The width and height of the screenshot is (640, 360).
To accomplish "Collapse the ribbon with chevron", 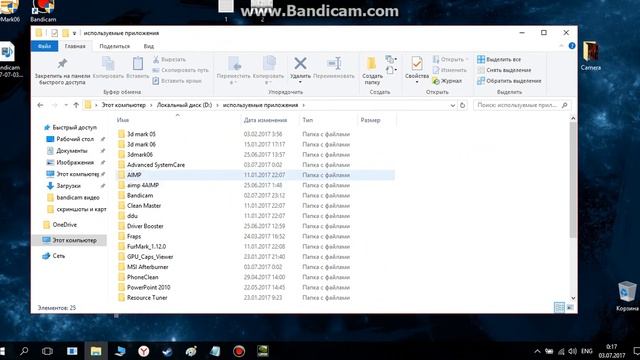I will tap(562, 46).
